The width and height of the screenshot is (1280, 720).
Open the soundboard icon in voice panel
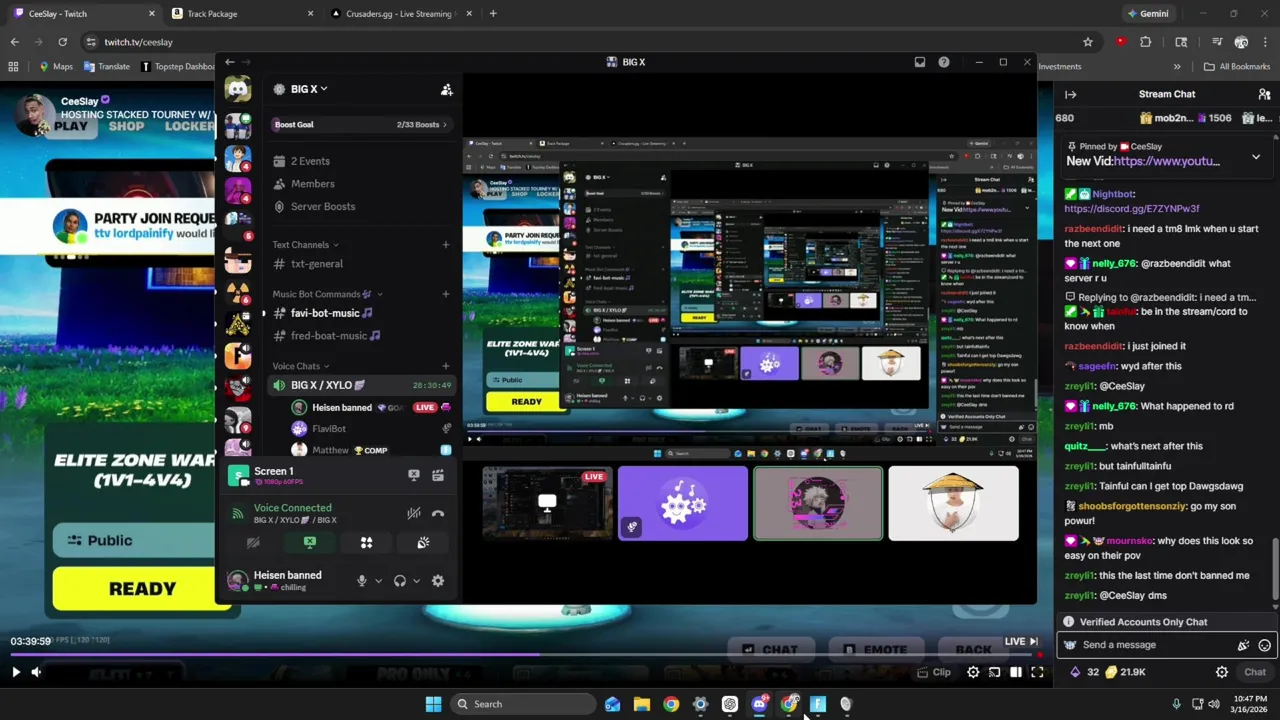423,542
